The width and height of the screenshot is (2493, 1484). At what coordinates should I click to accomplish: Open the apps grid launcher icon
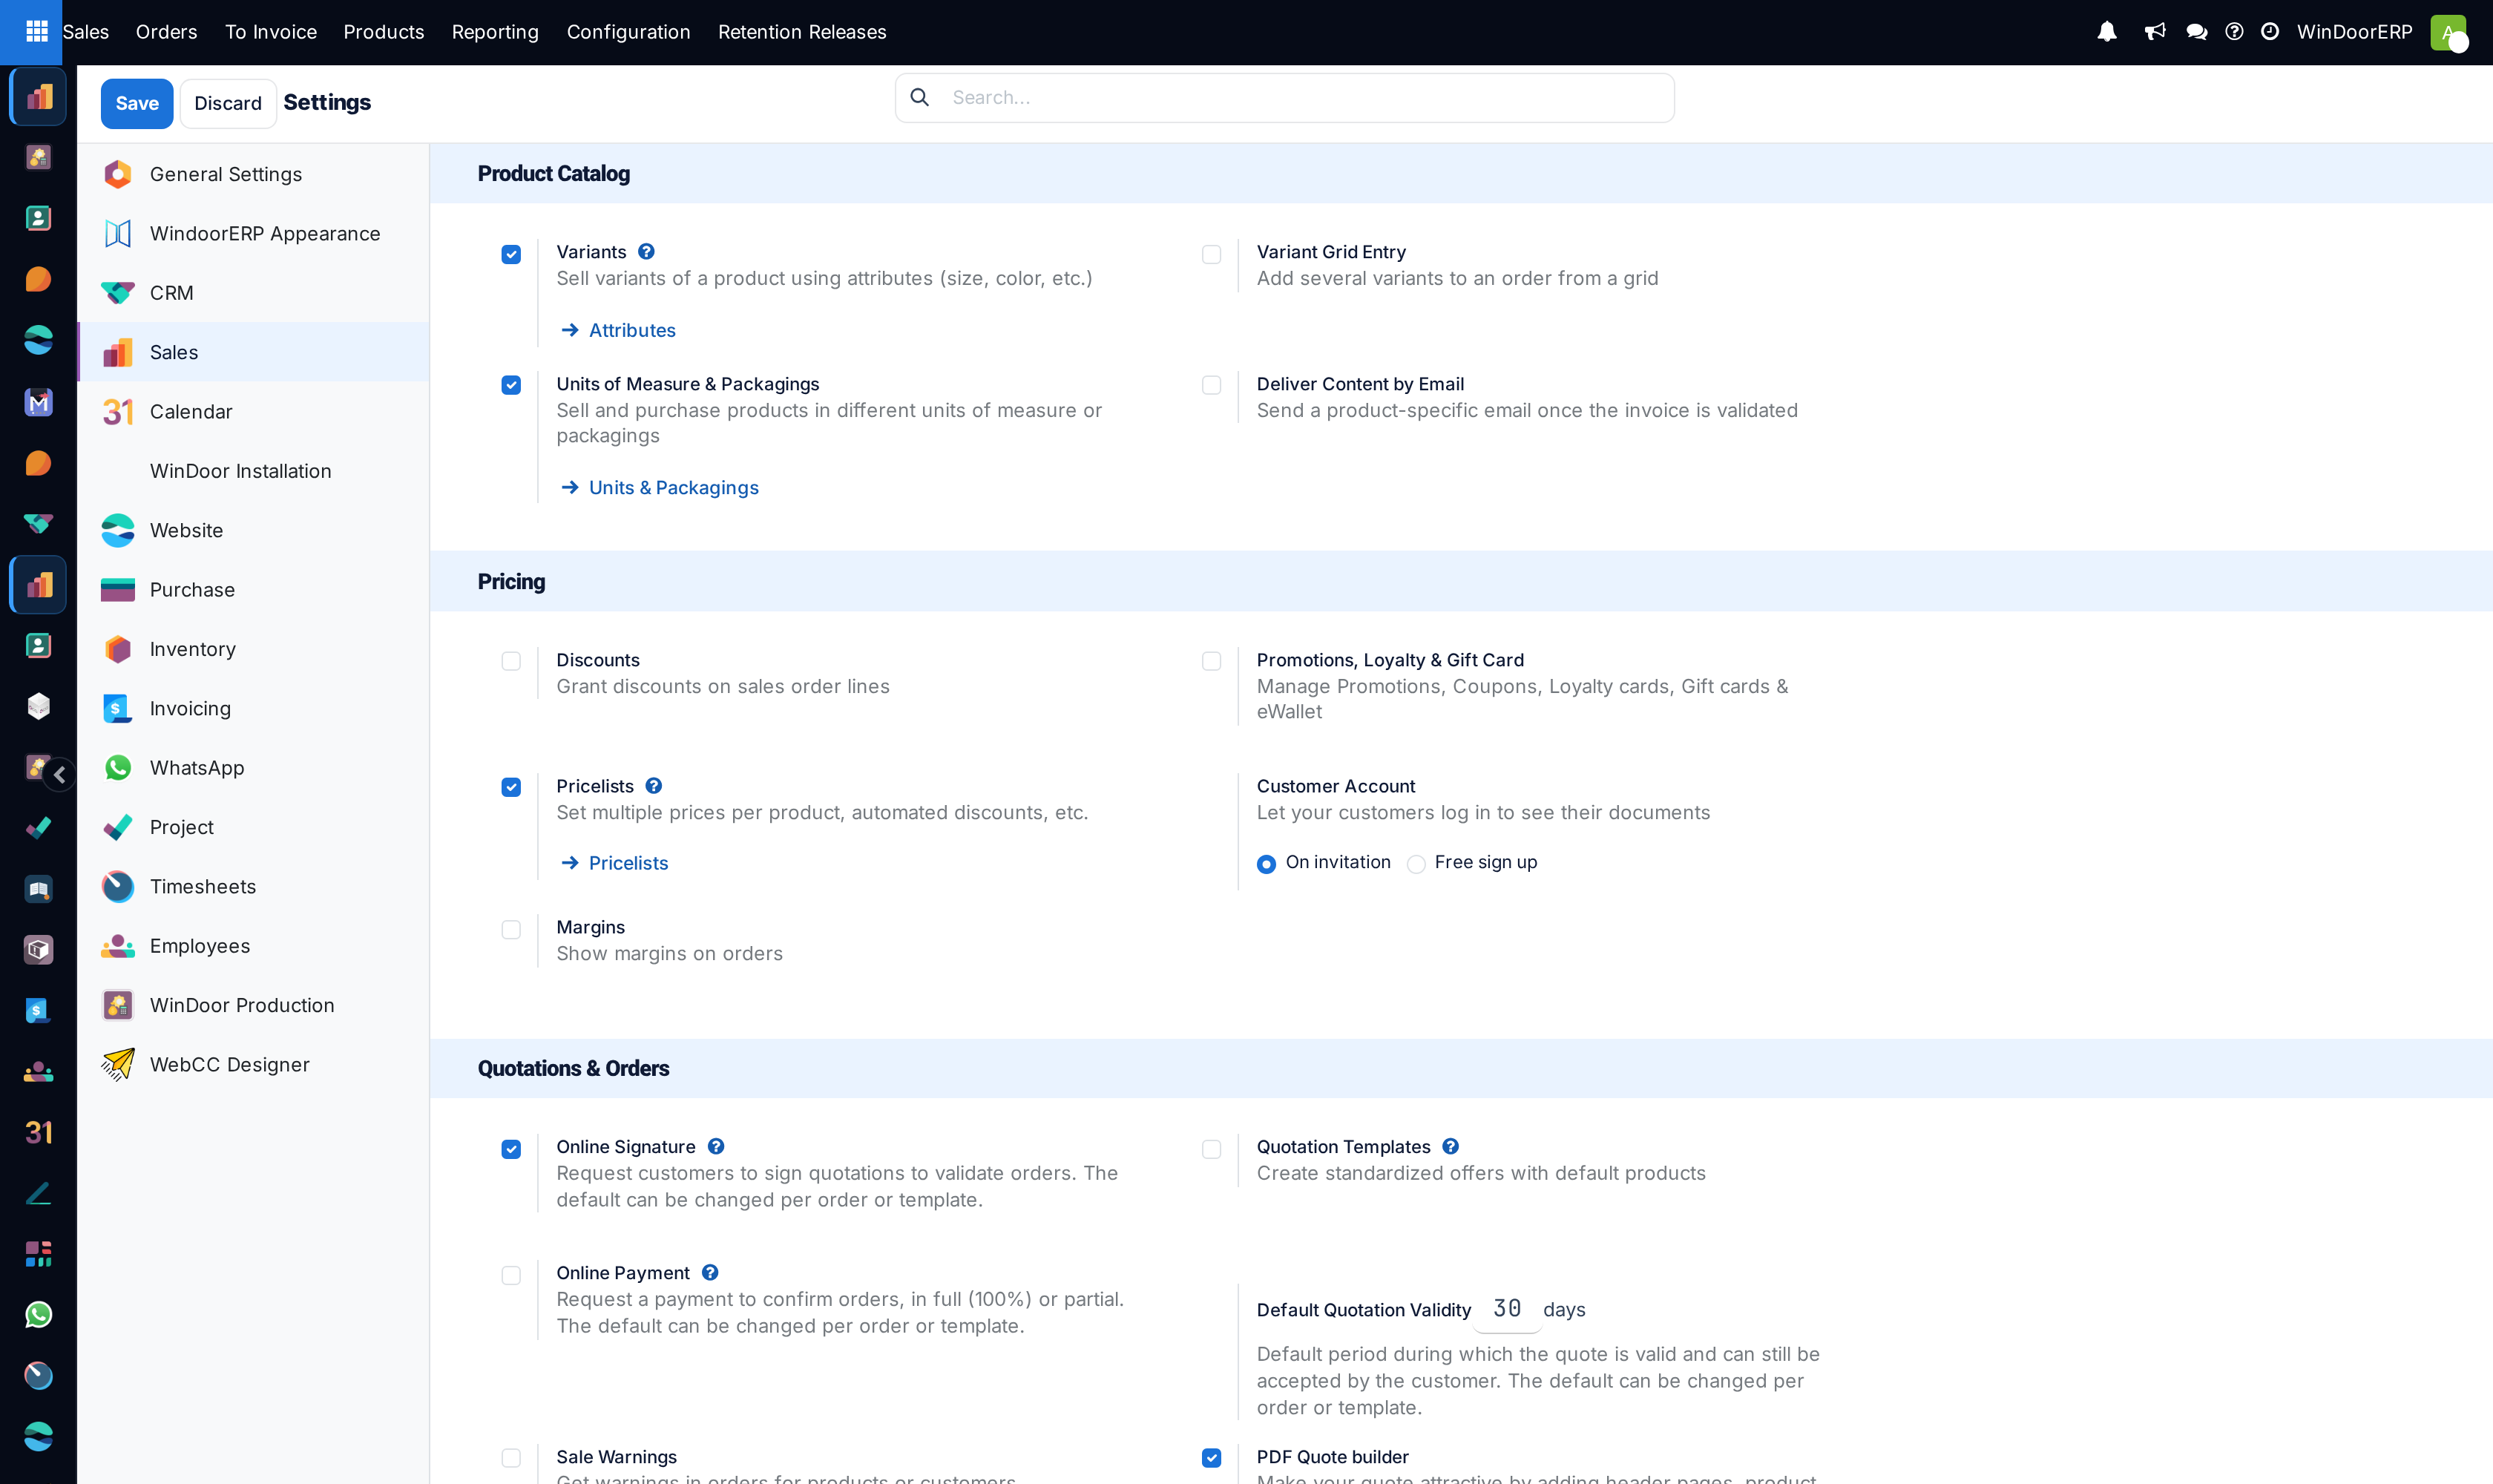pyautogui.click(x=37, y=32)
